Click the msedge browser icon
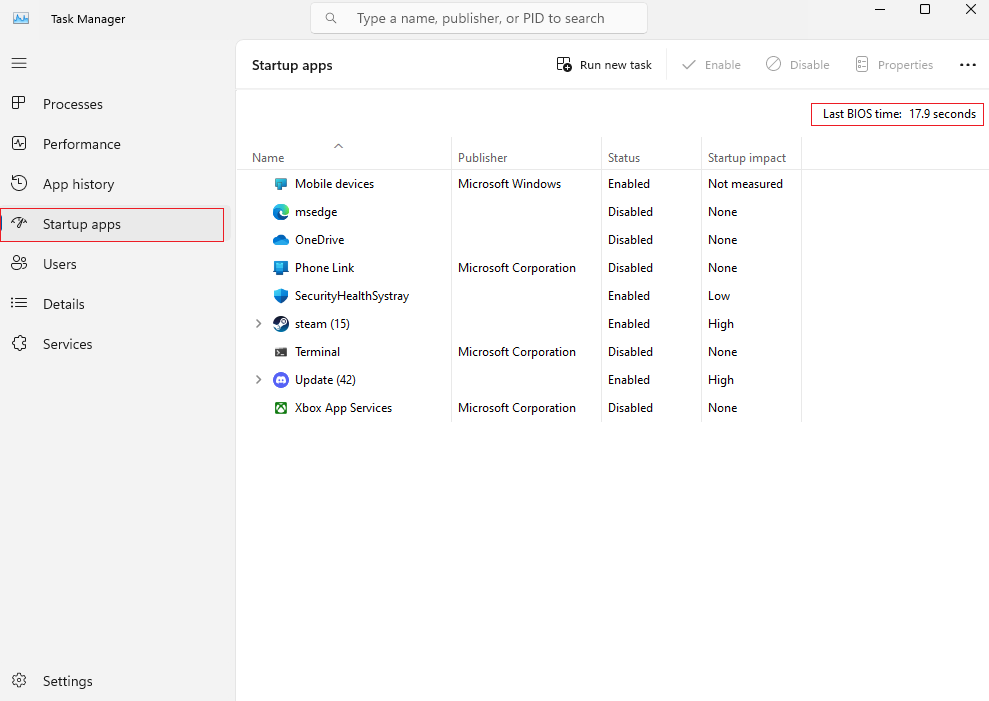Screen dimensions: 989x701 (281, 212)
